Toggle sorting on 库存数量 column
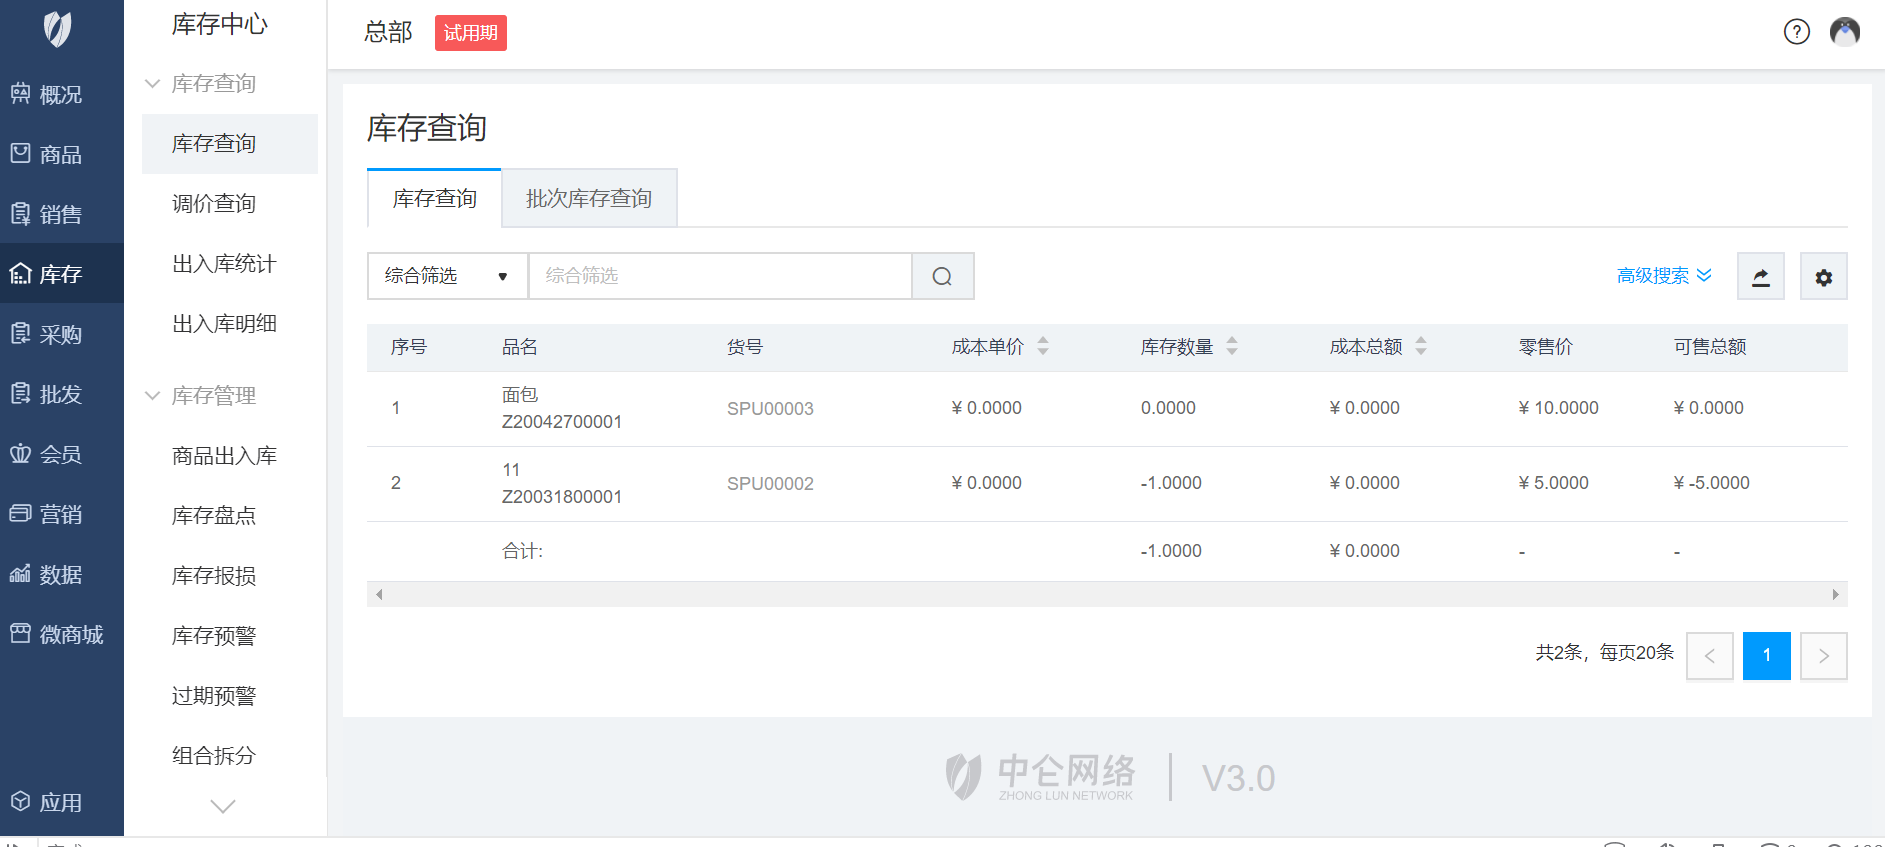 click(1232, 347)
